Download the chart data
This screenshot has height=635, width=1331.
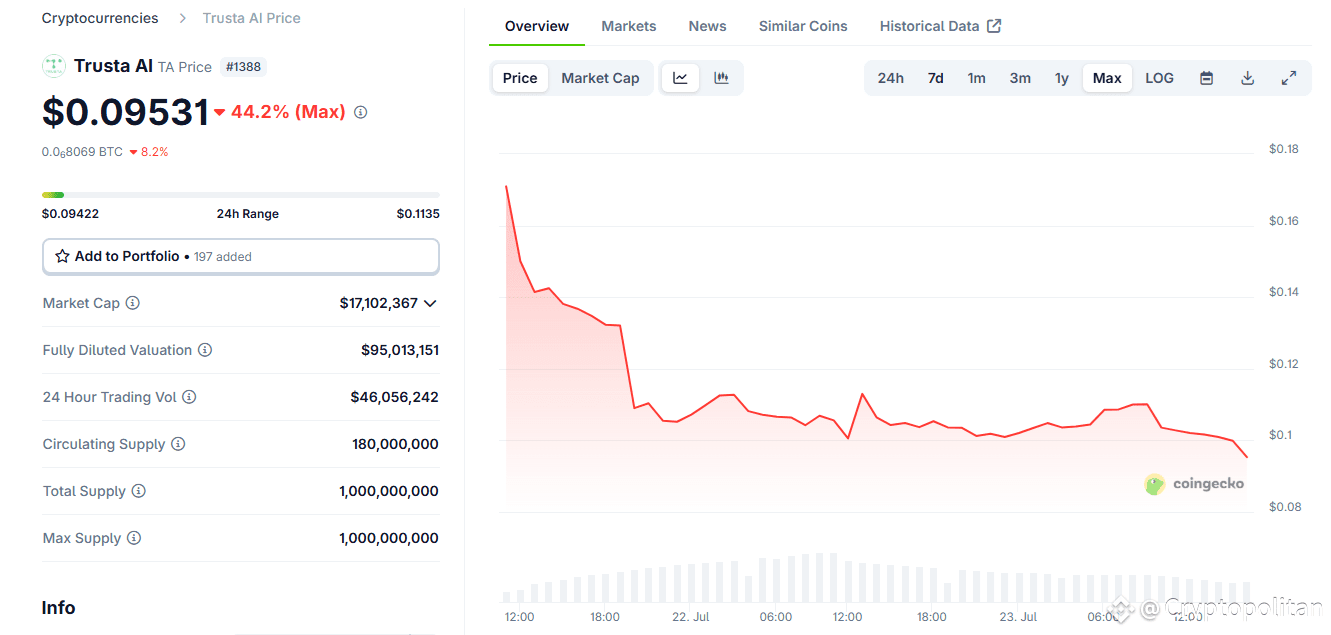1248,78
